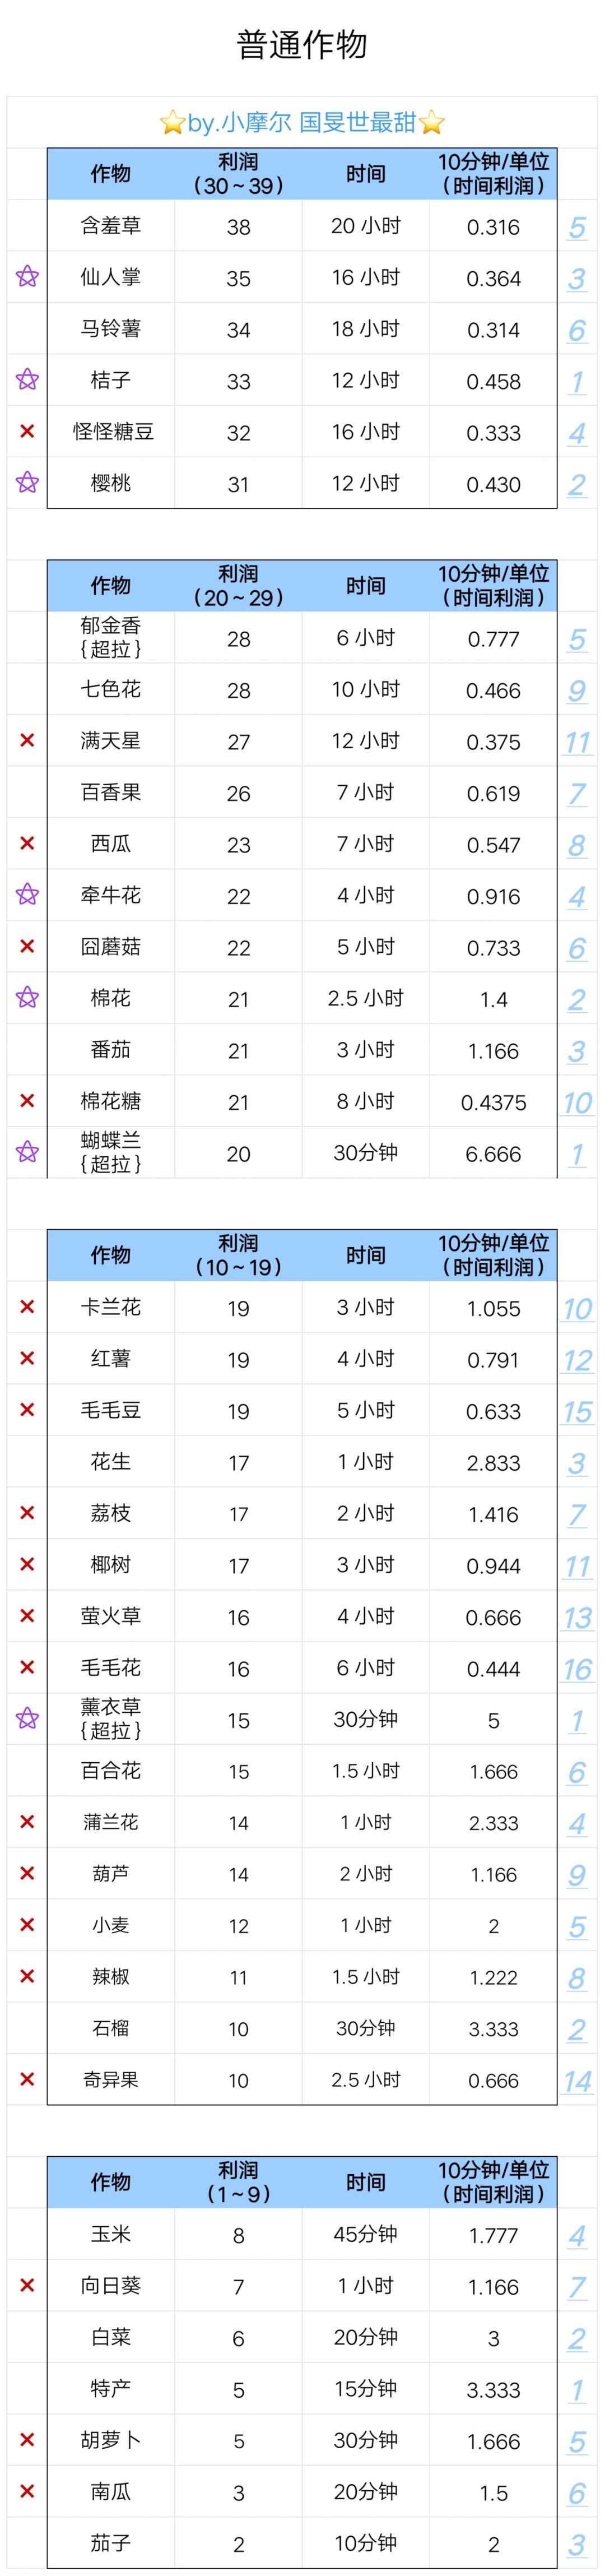Click the 利润（30～39）column header

[238, 174]
